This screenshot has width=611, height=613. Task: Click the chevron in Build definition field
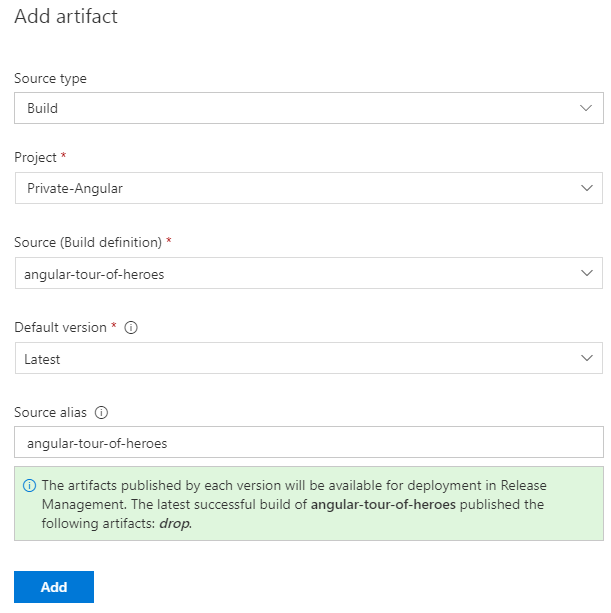[x=586, y=274]
